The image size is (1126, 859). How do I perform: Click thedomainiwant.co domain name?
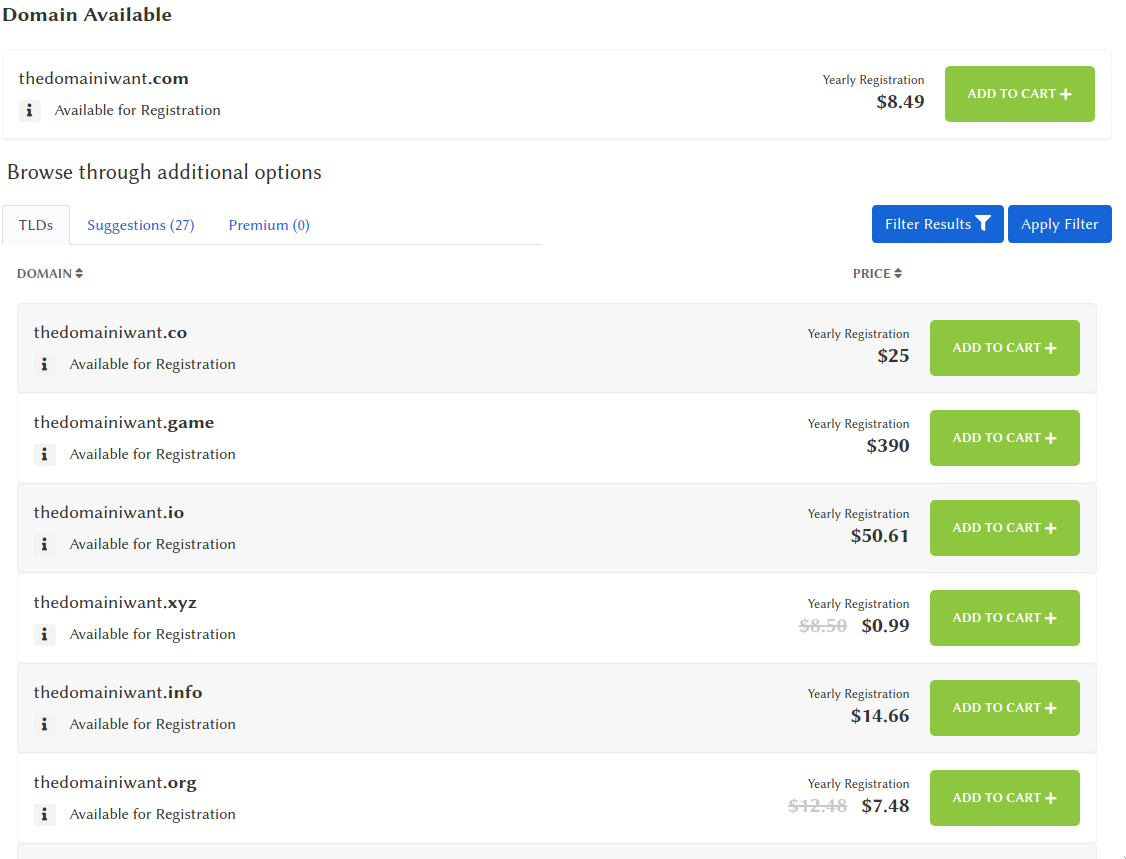pos(110,333)
